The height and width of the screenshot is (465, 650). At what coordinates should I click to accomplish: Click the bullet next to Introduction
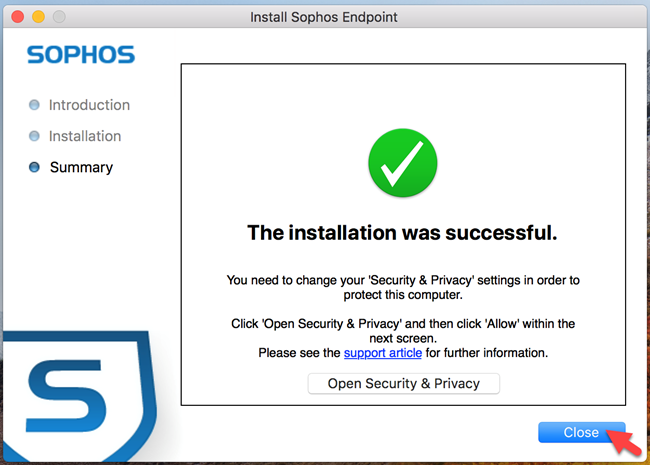[x=35, y=105]
